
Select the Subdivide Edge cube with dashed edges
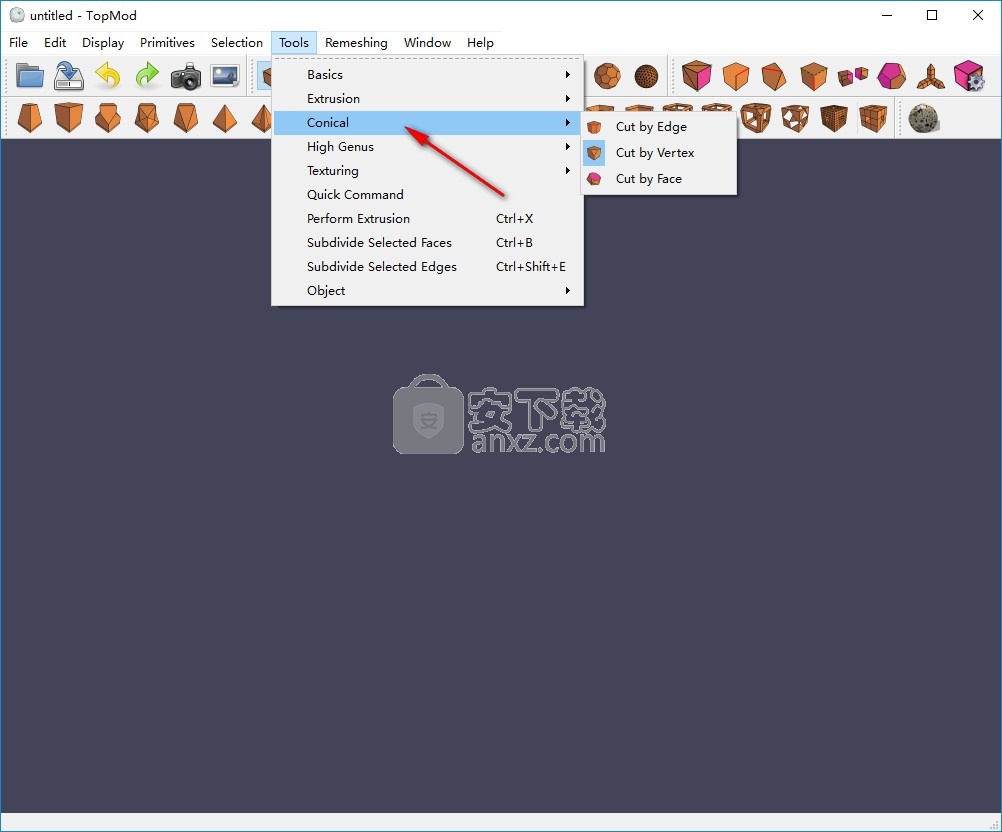click(x=813, y=76)
